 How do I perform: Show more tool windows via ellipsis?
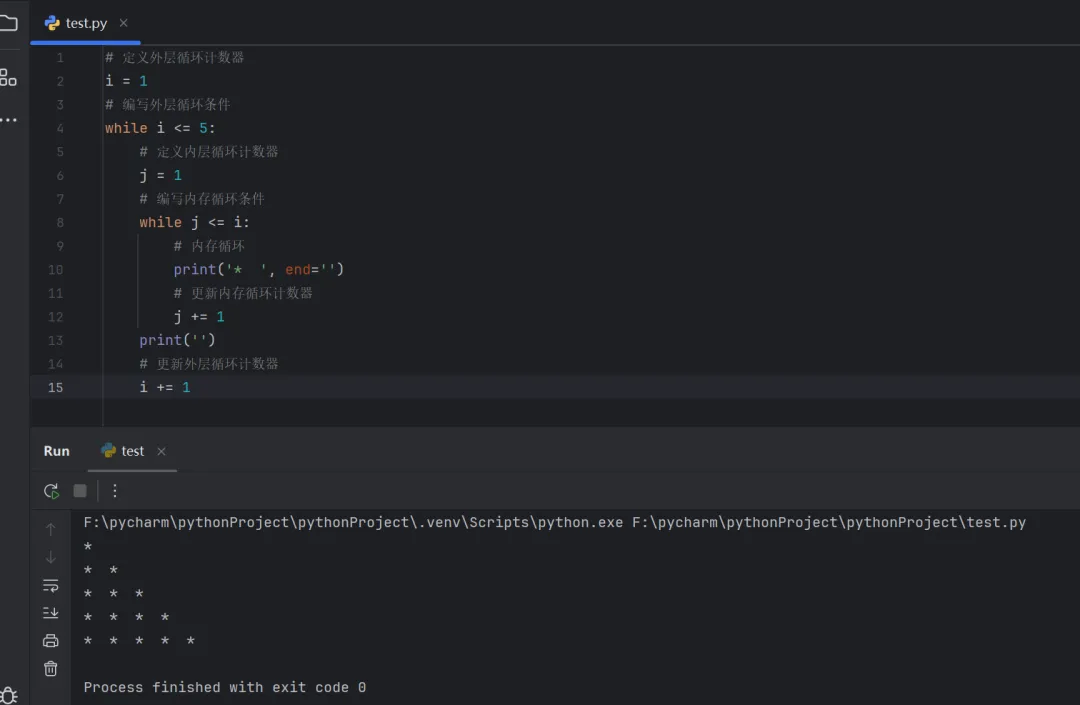(8, 120)
